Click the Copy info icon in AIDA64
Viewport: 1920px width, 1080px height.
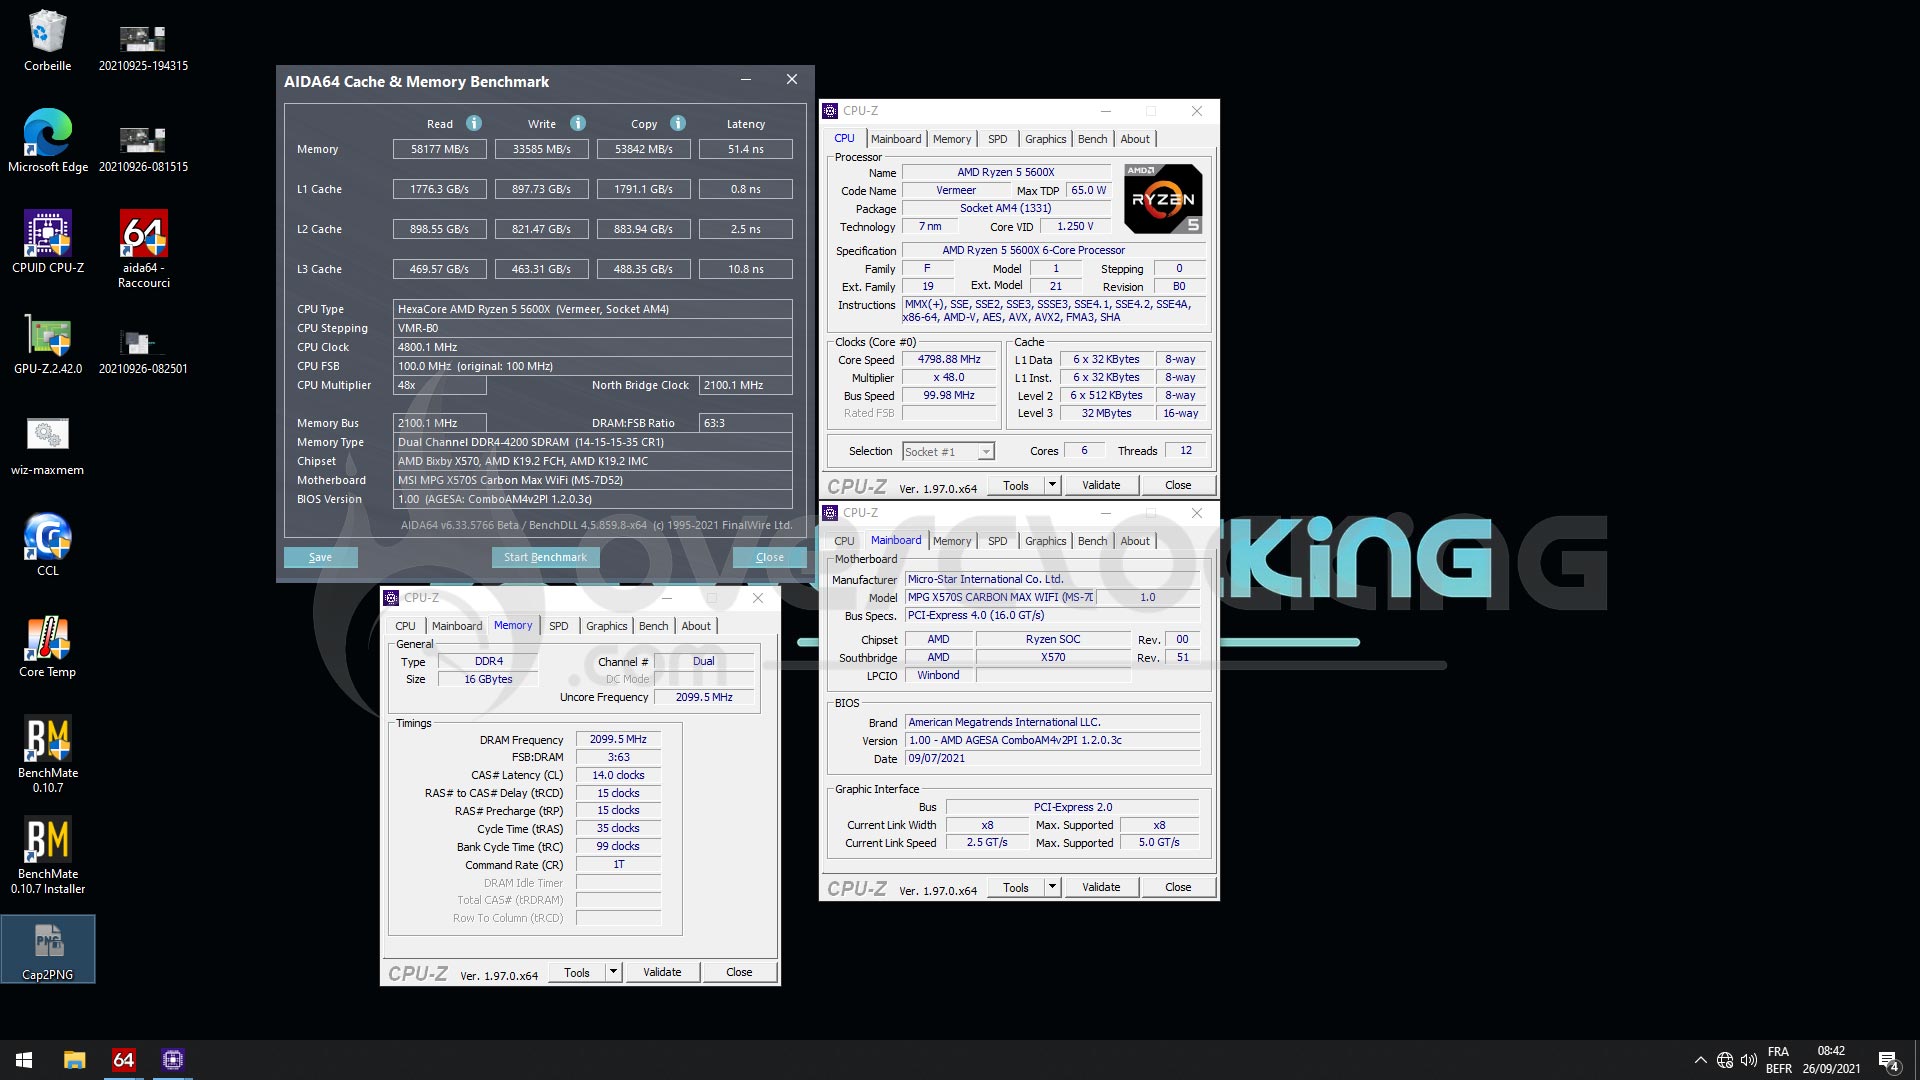[x=678, y=123]
